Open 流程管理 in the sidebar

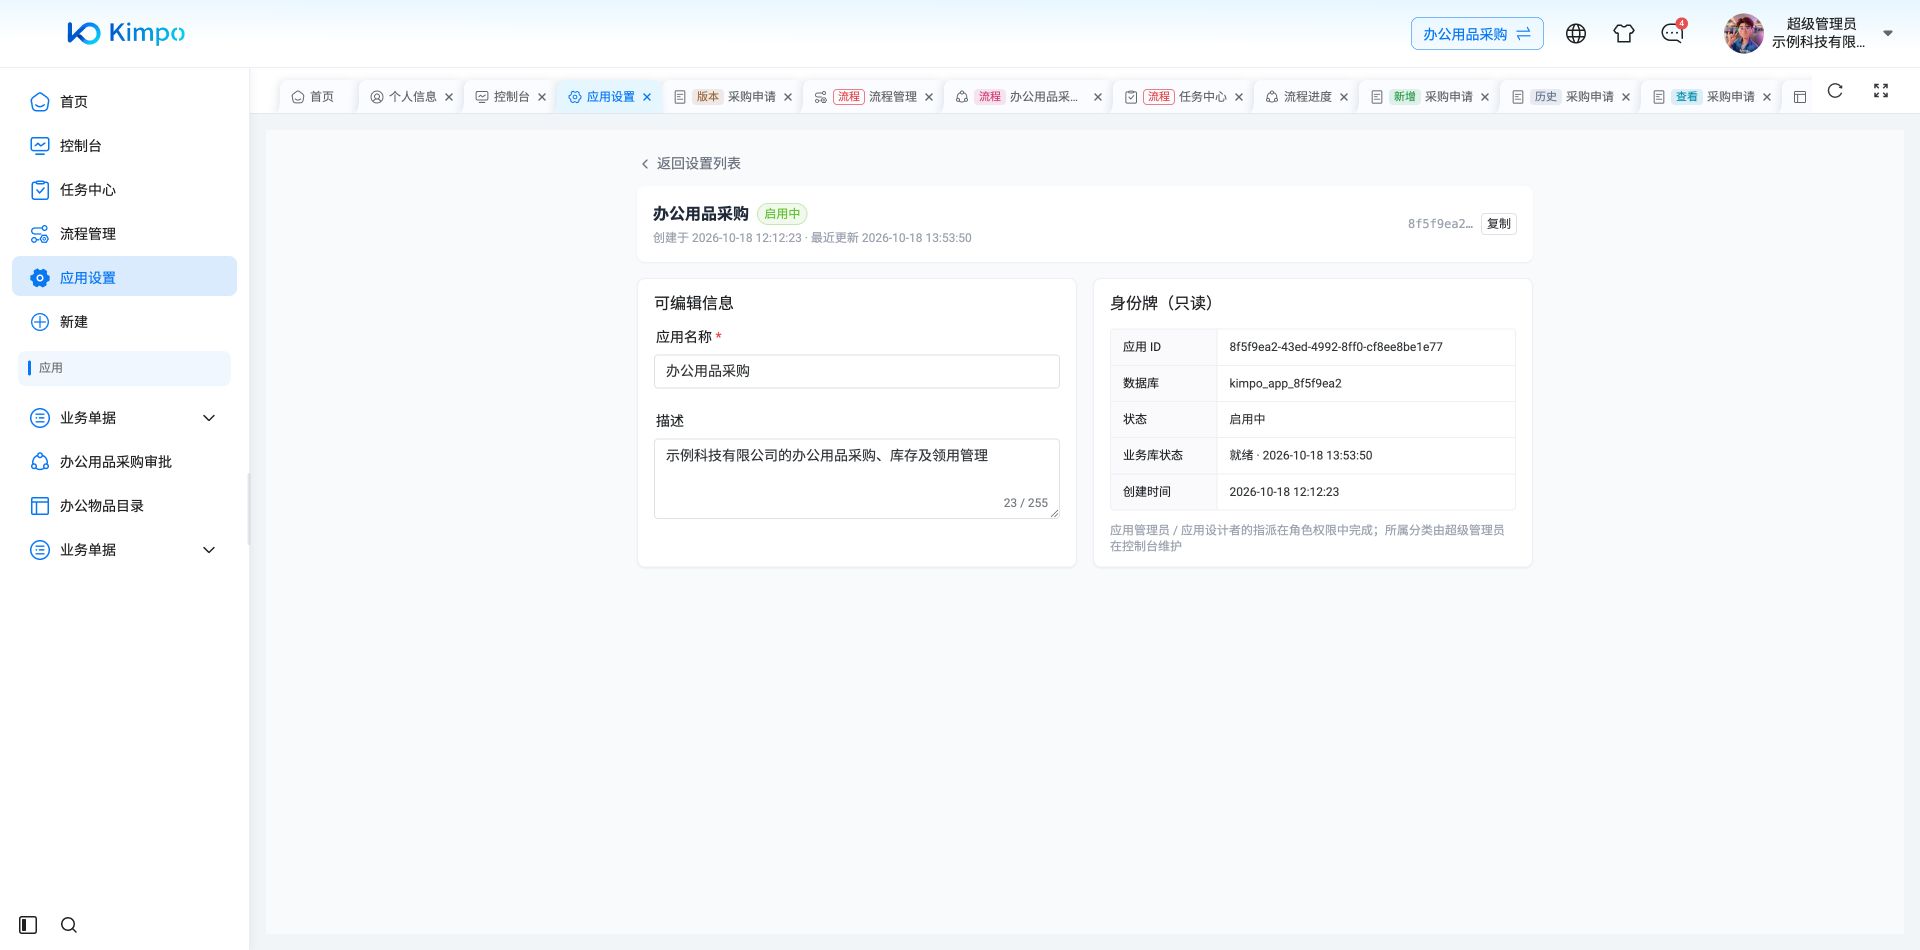tap(124, 234)
